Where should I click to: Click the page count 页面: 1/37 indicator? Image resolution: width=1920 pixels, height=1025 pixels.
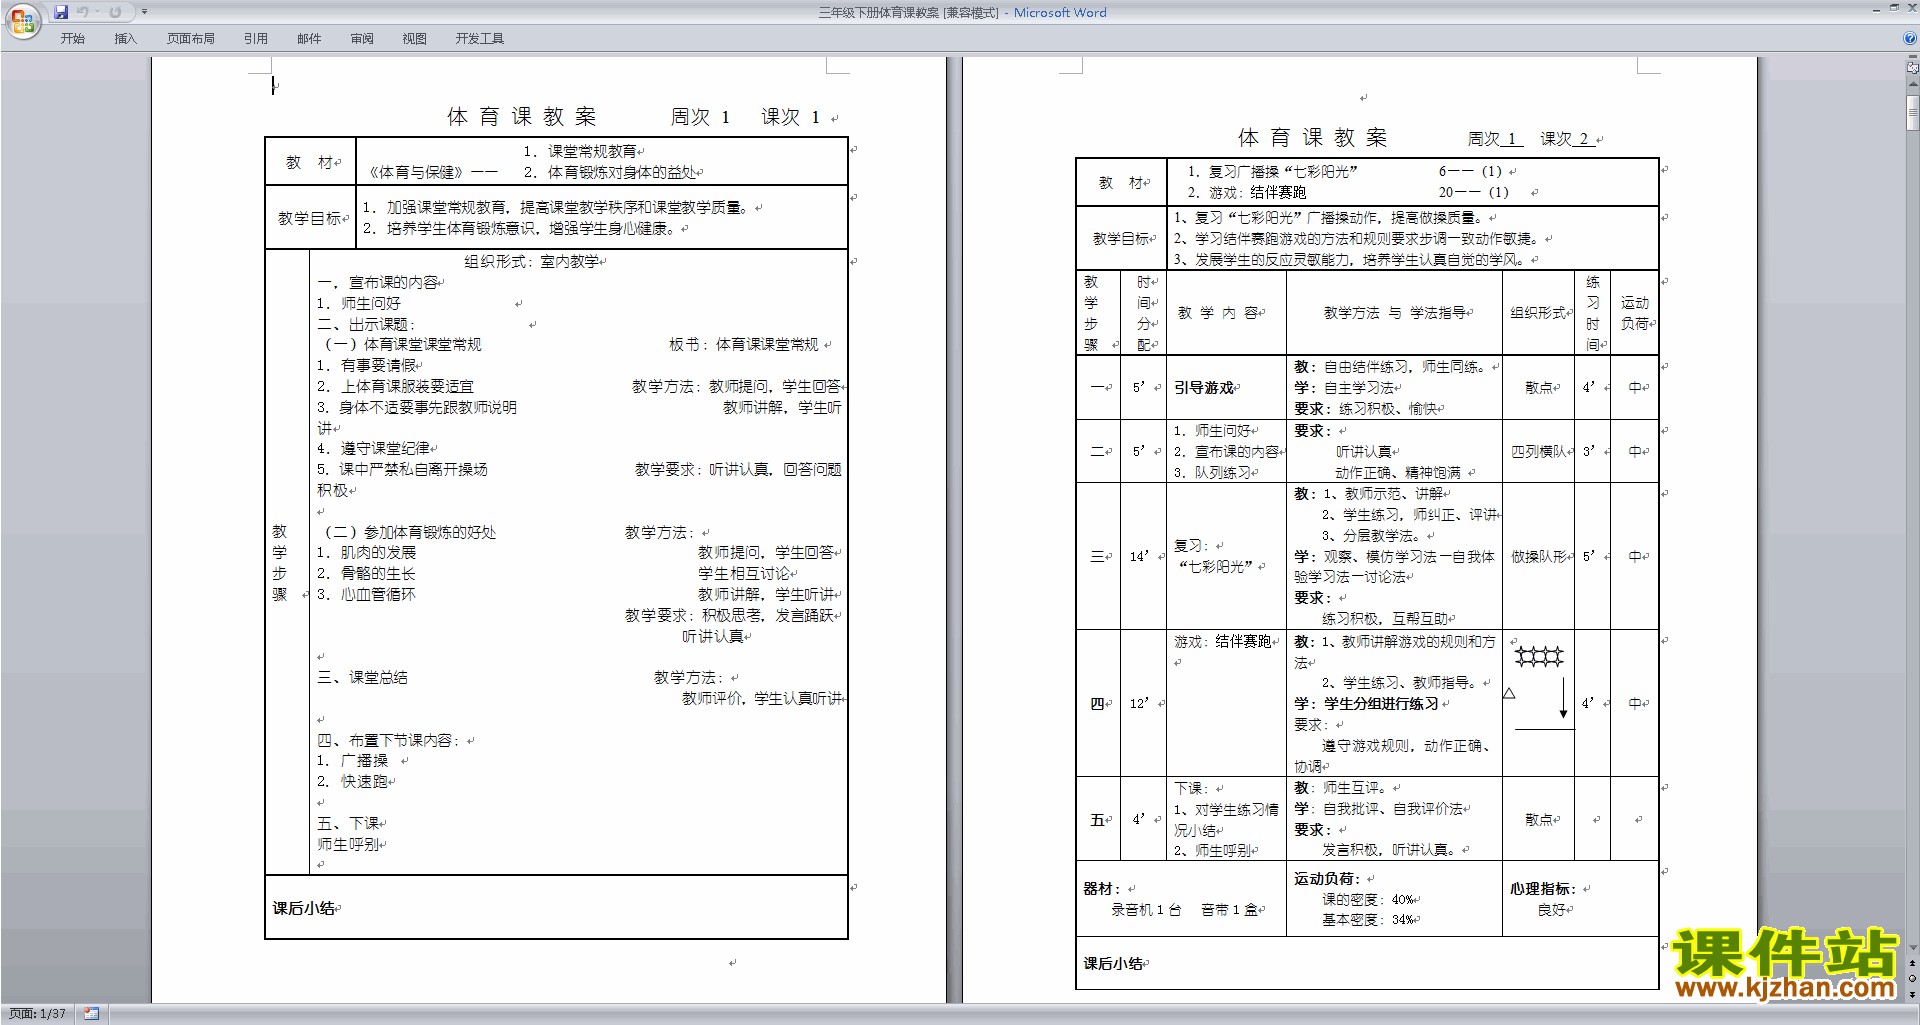[x=37, y=1014]
